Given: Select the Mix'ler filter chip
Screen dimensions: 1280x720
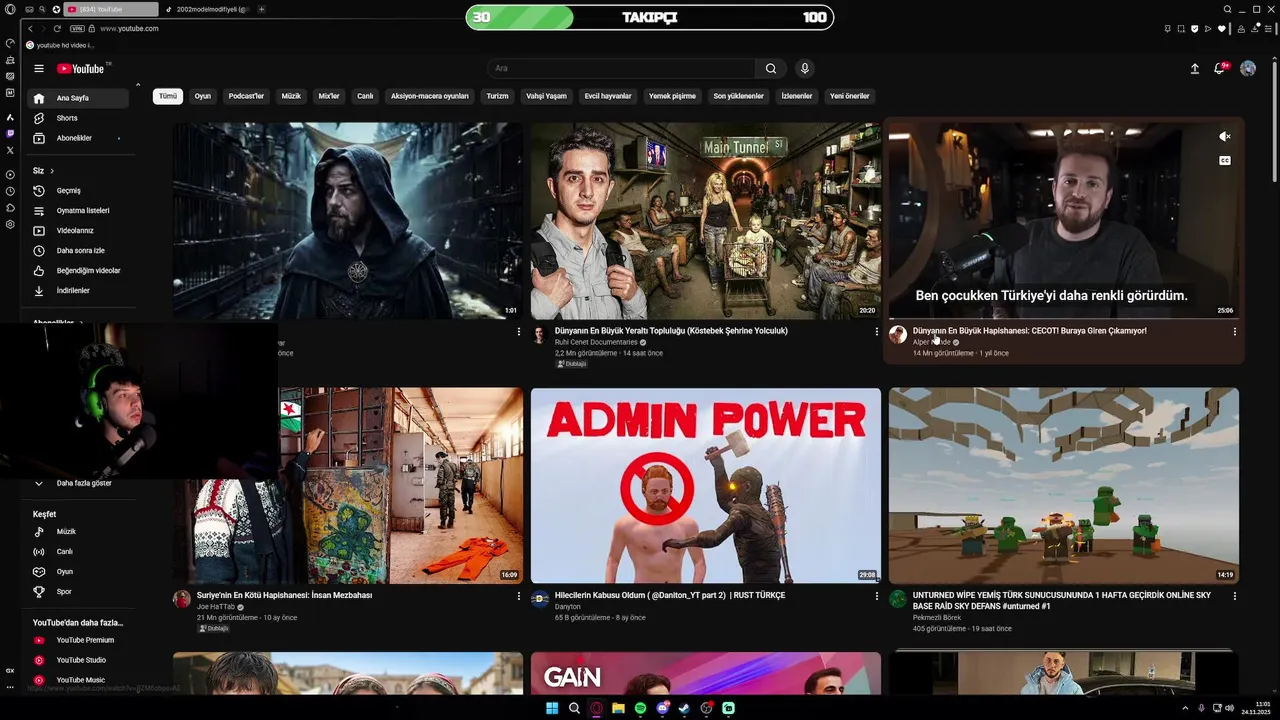Looking at the screenshot, I should (x=329, y=96).
